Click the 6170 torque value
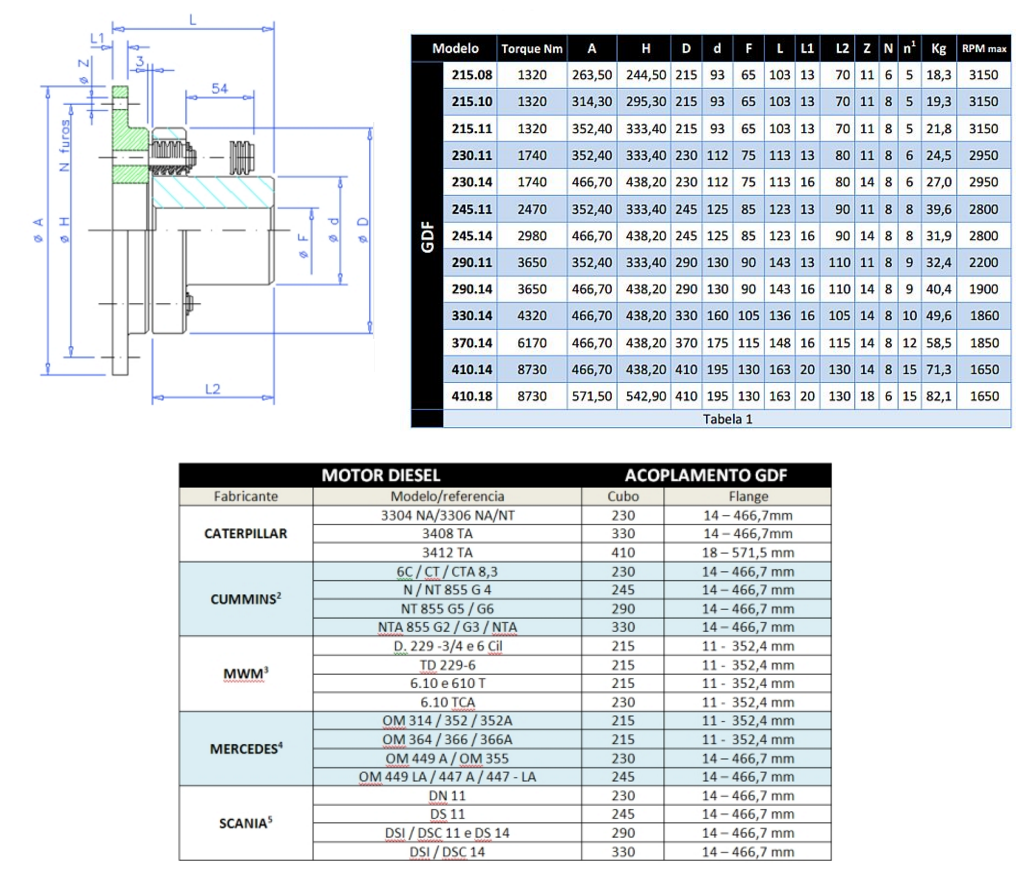Image resolution: width=1030 pixels, height=889 pixels. tap(532, 342)
